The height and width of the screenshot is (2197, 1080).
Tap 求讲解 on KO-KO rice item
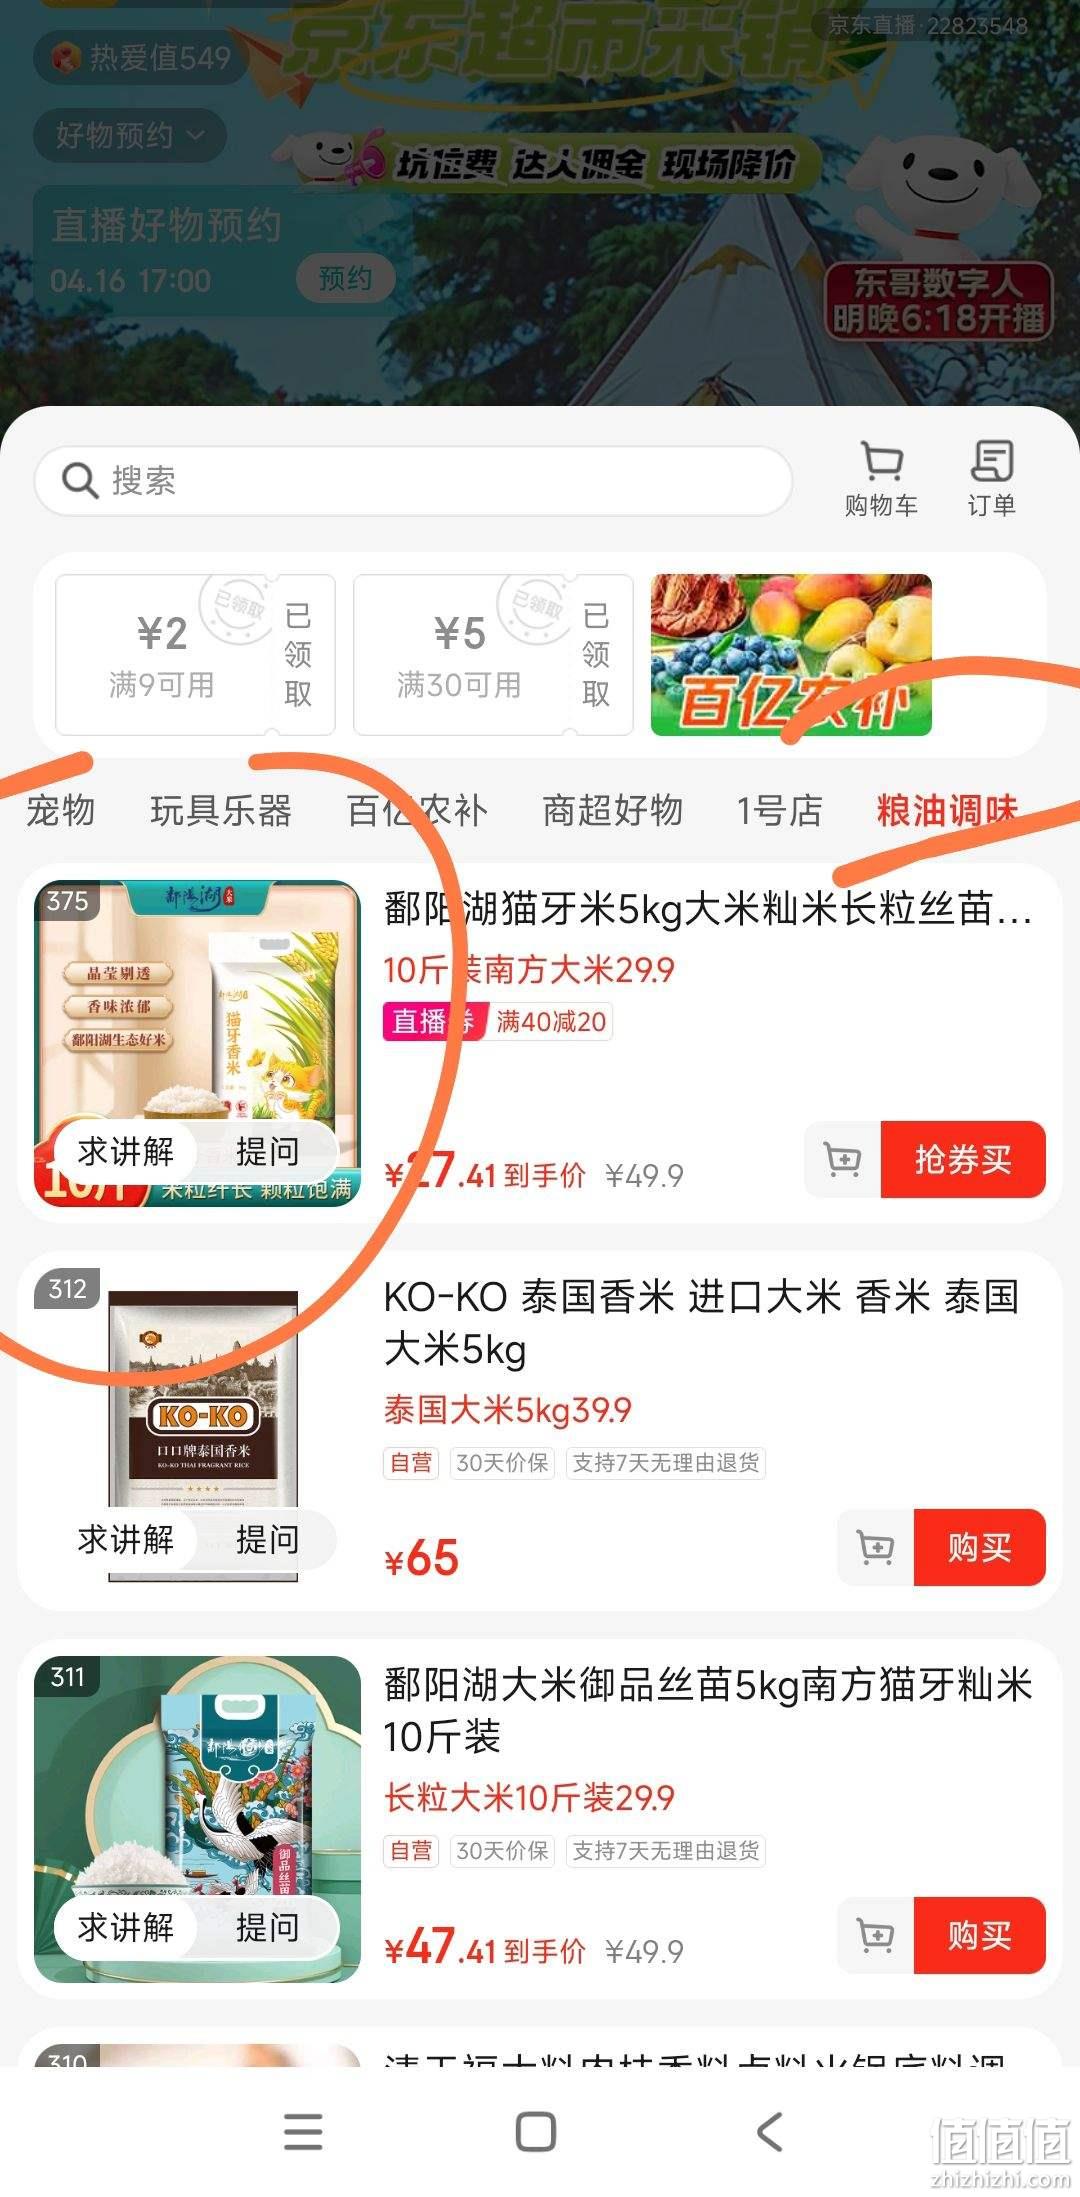click(x=126, y=1540)
